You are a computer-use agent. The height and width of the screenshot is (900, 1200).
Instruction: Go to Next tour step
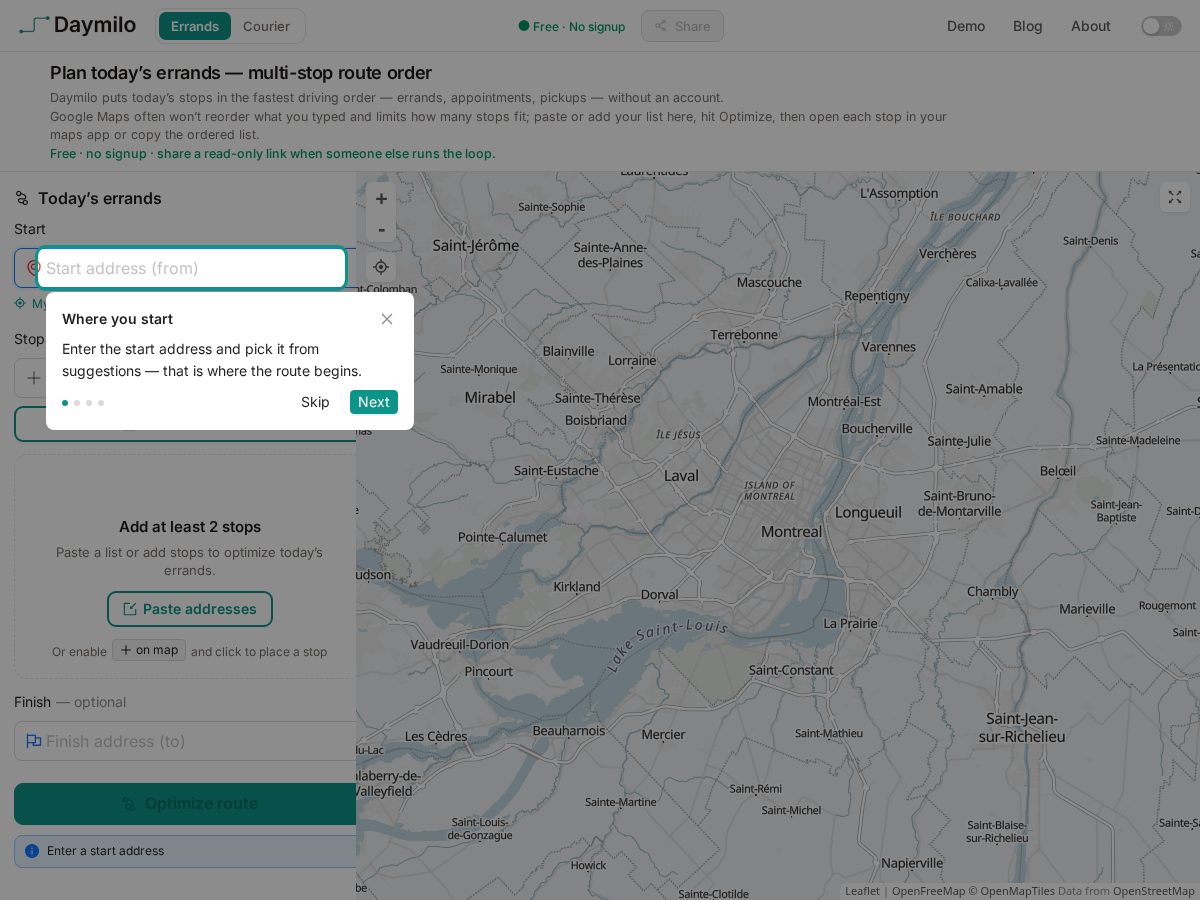click(374, 402)
